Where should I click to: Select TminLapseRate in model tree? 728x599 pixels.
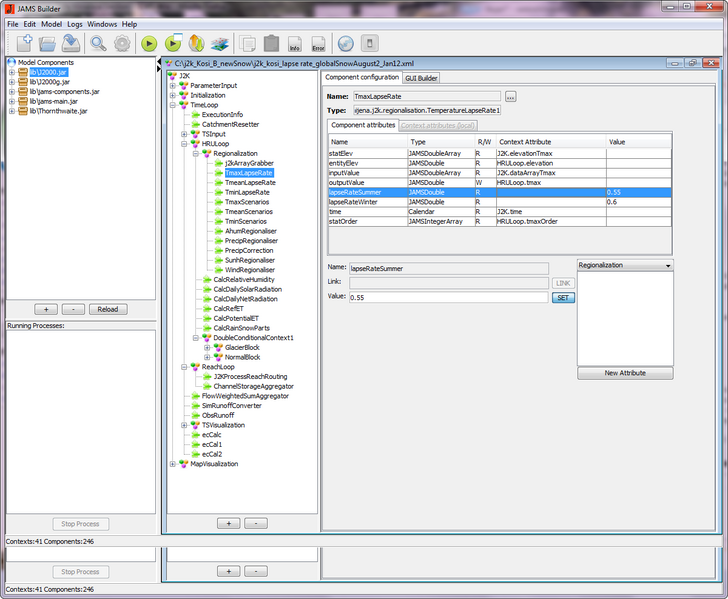click(247, 192)
